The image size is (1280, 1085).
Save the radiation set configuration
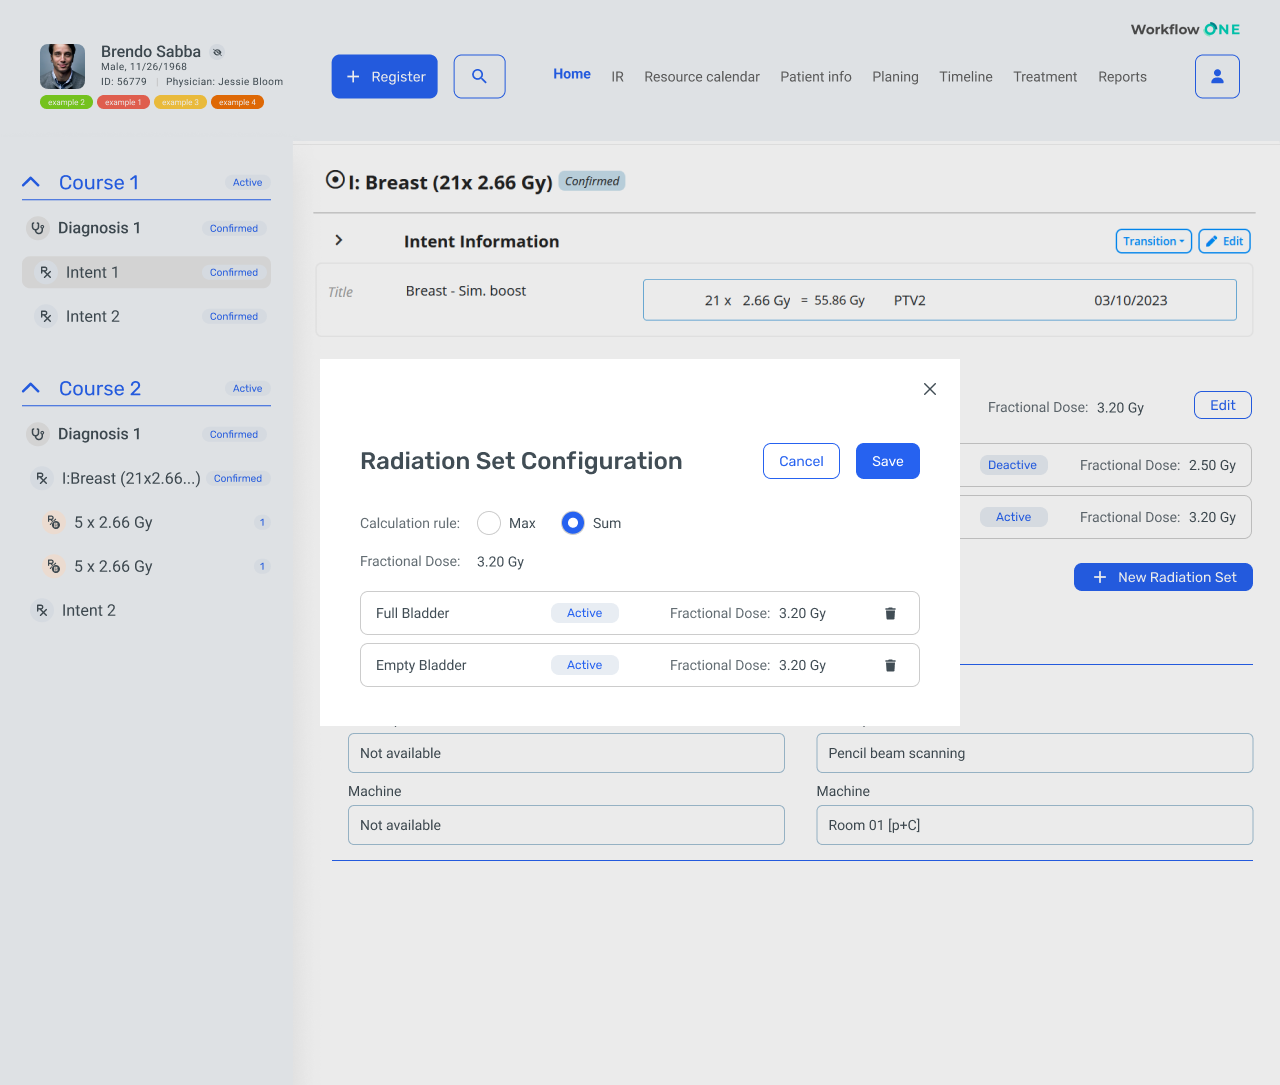click(x=888, y=461)
